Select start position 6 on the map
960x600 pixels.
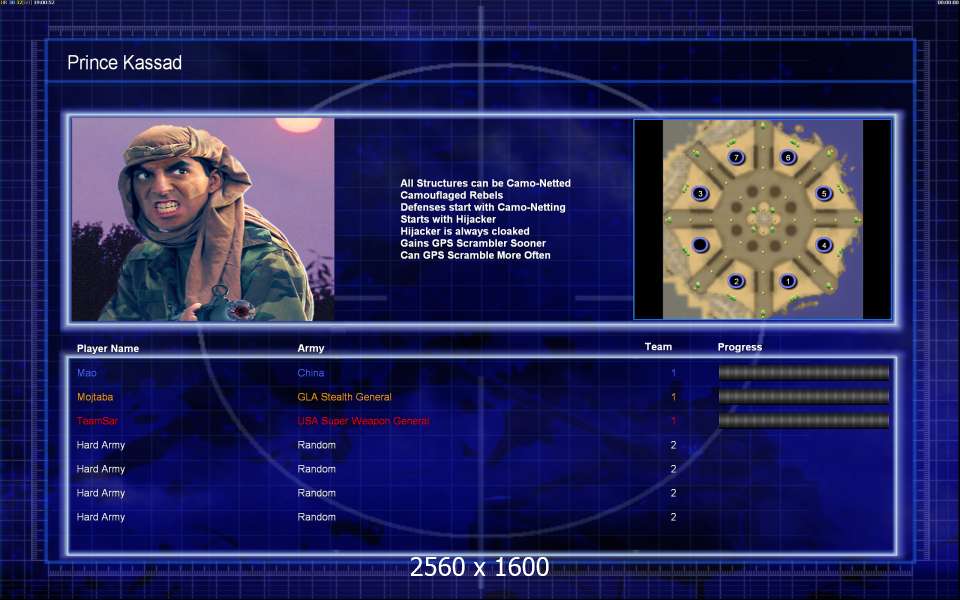point(788,157)
